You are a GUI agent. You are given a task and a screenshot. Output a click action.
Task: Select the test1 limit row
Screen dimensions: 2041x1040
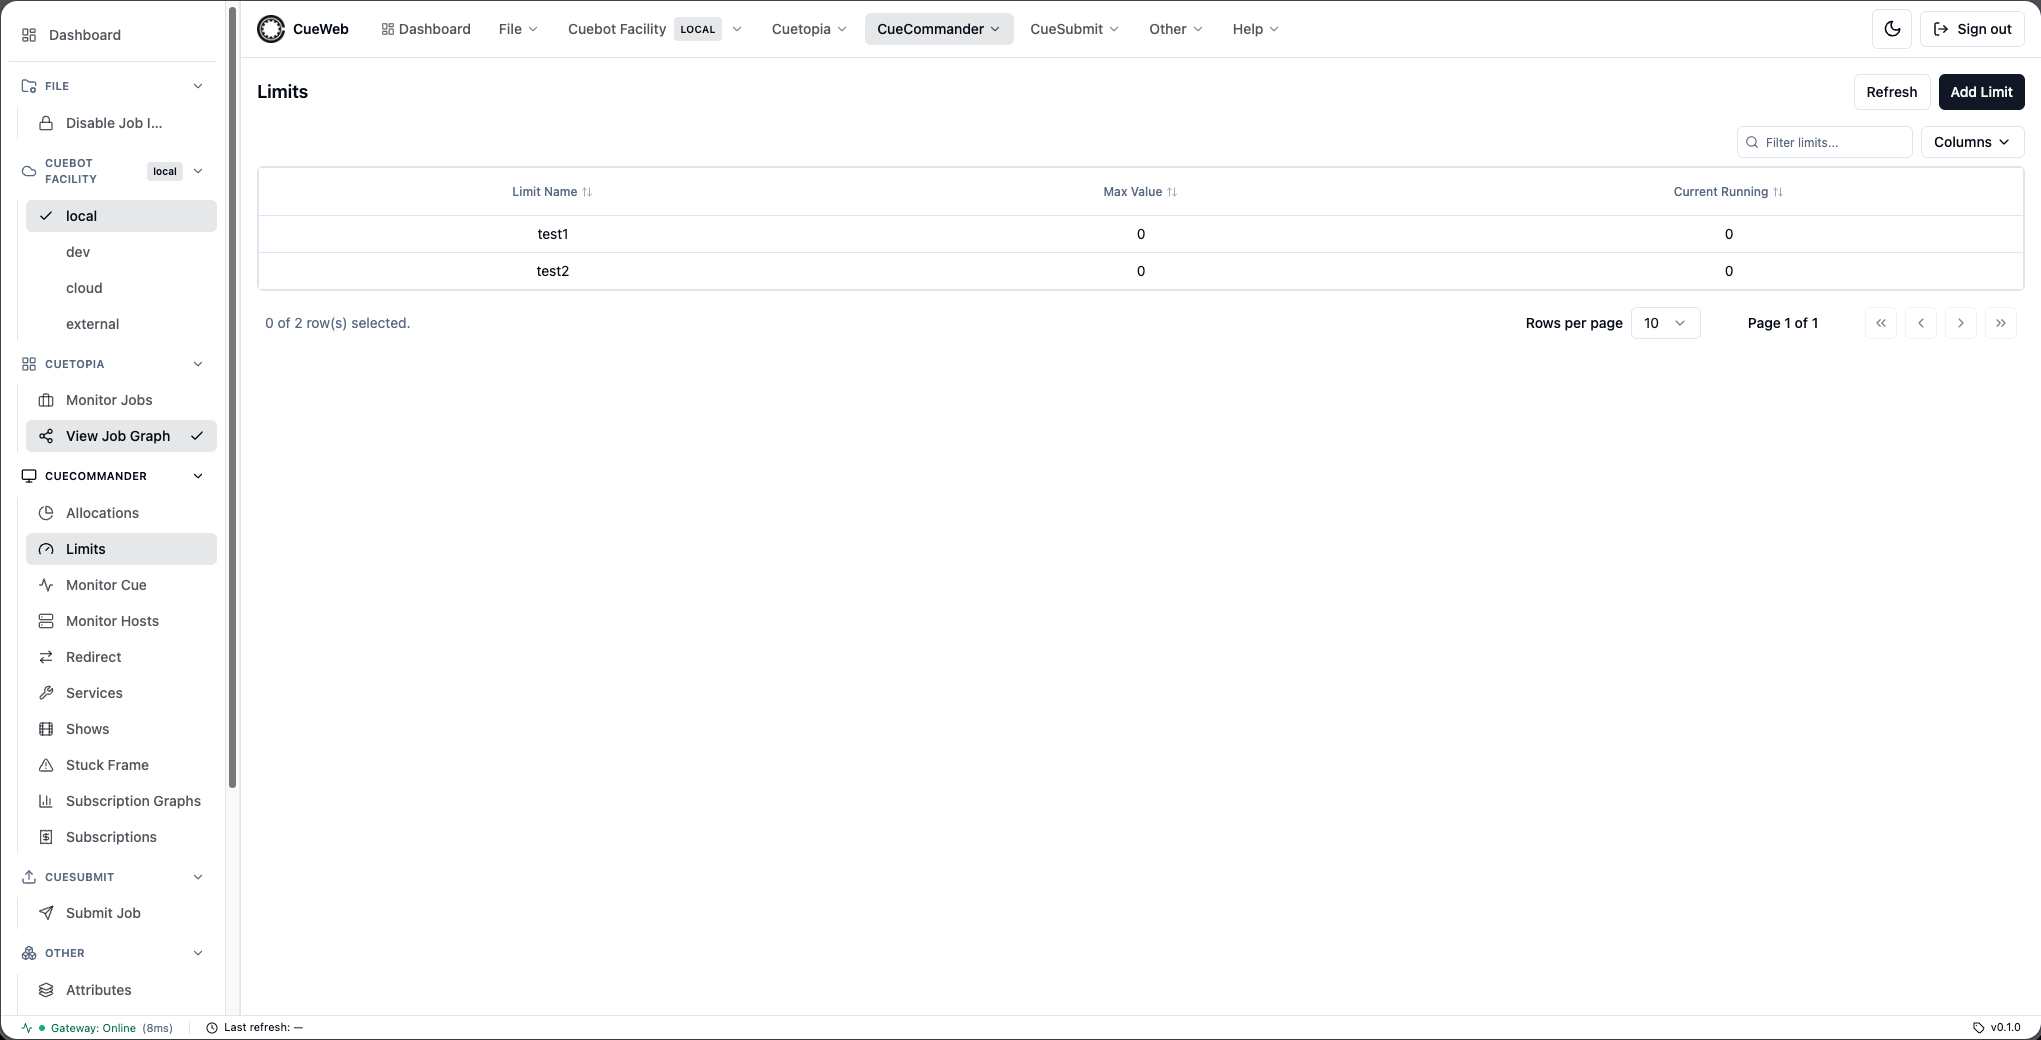coord(1140,234)
